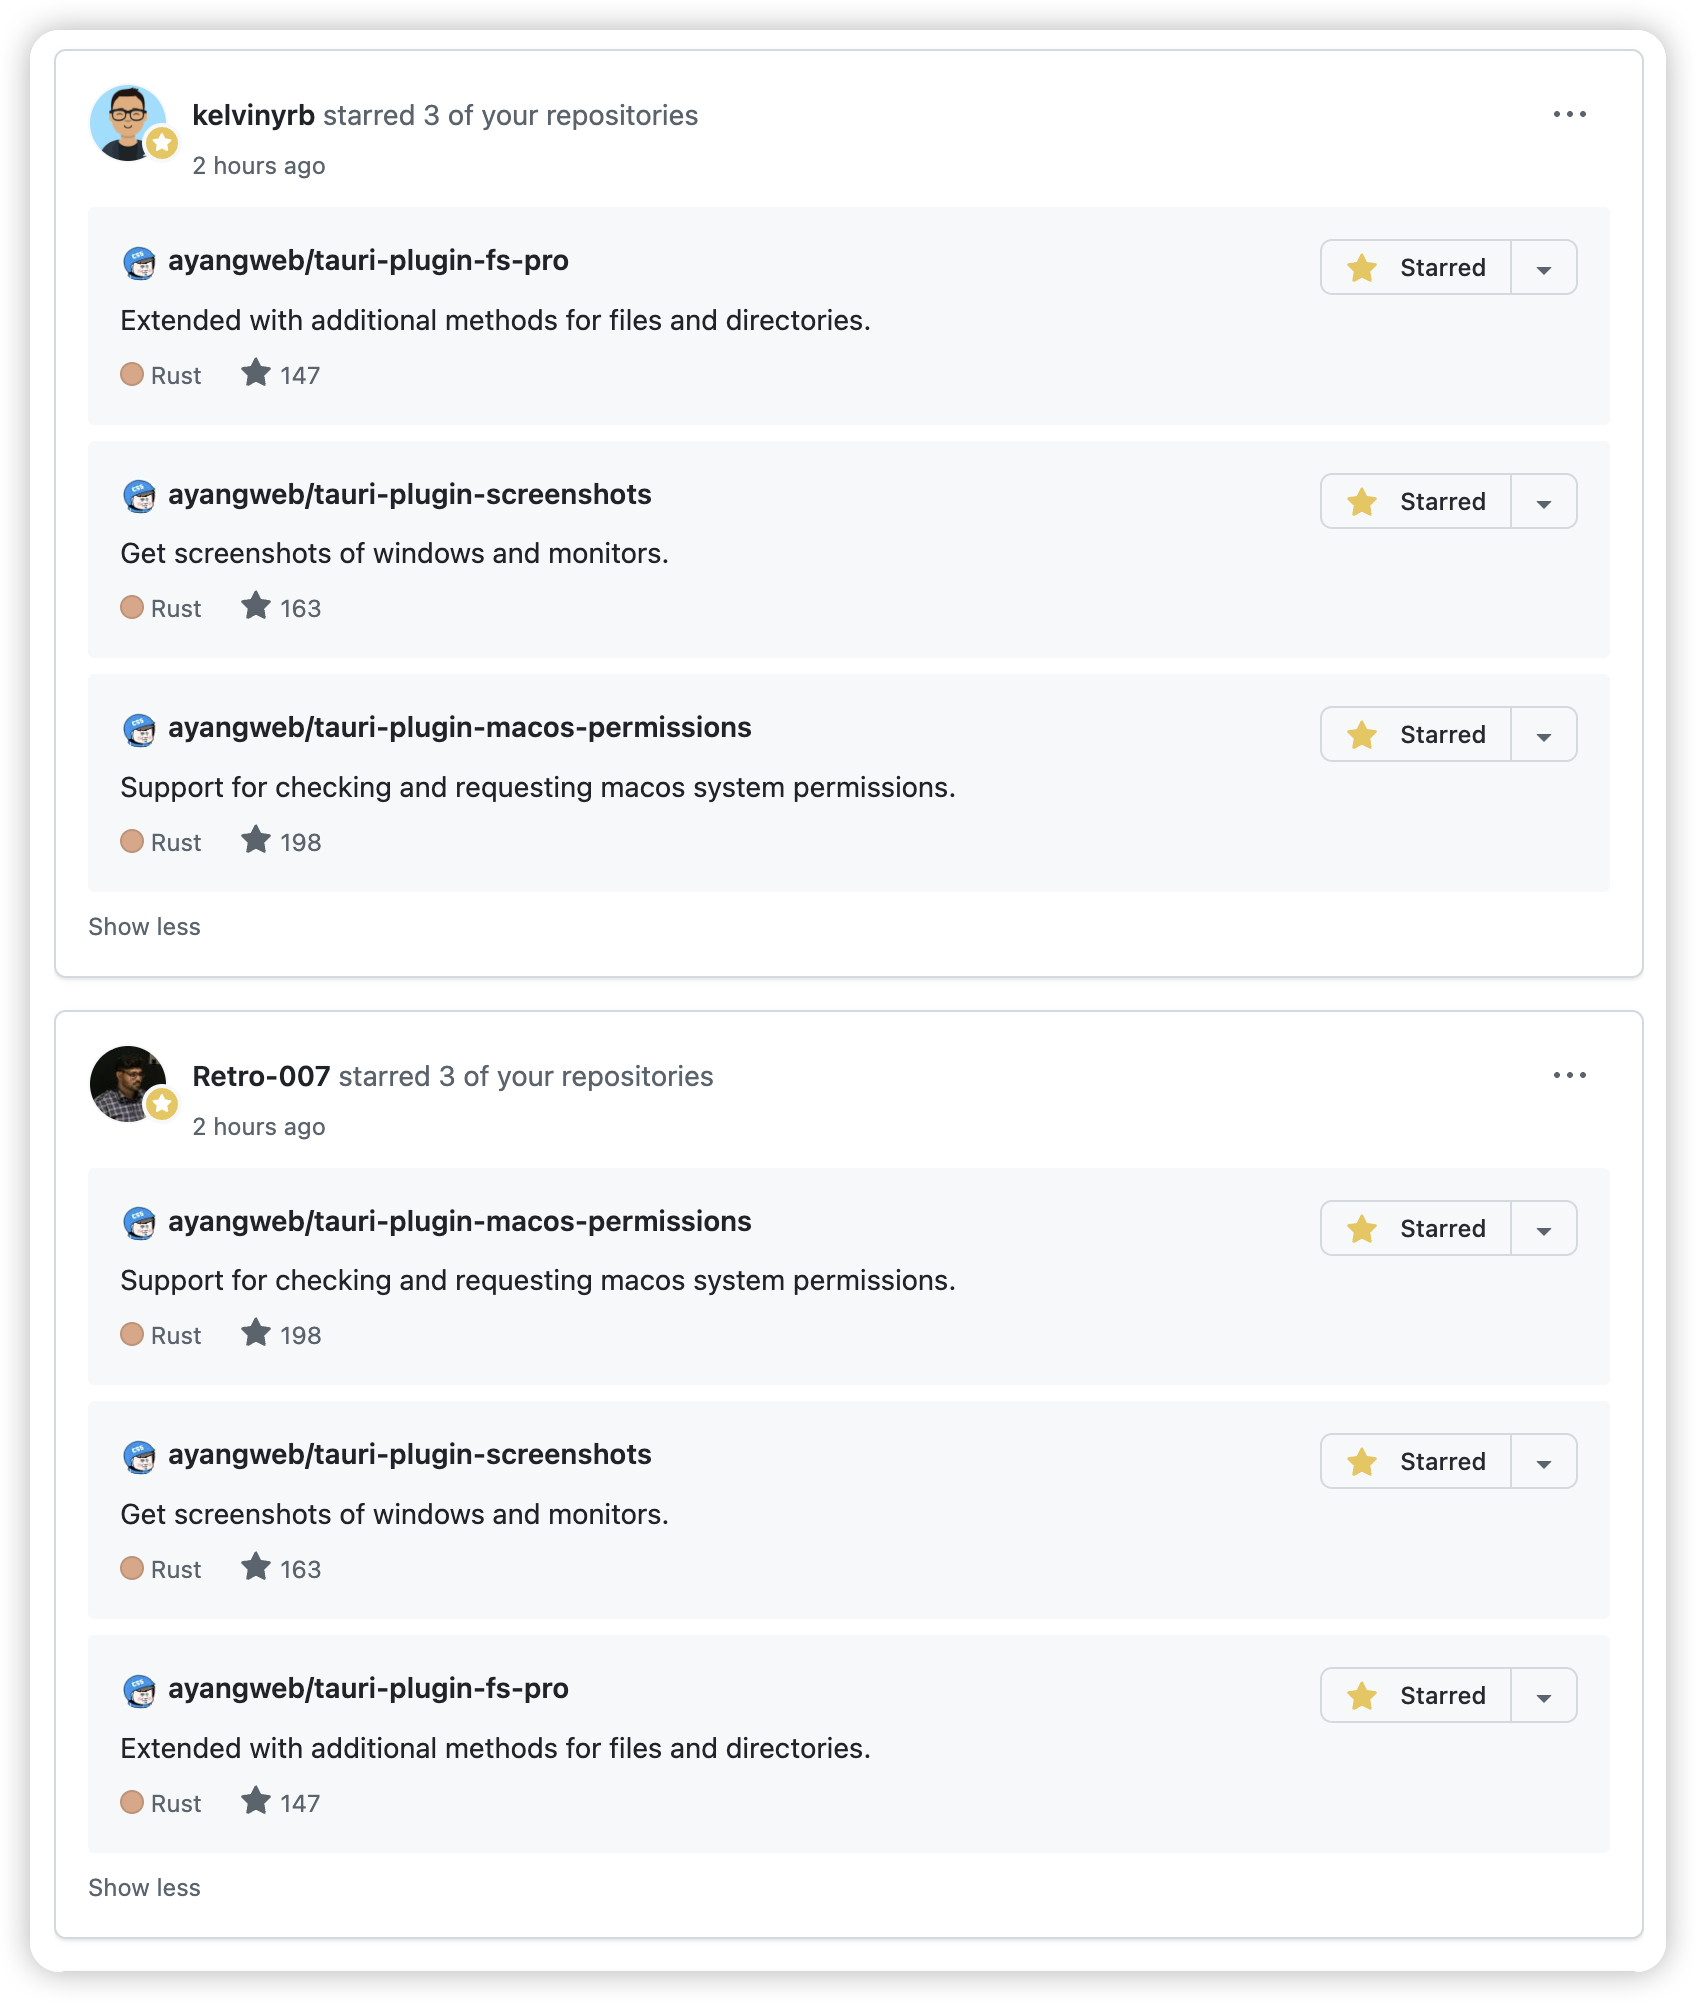The image size is (1696, 2002).
Task: Open ayangweb/tauri-plugin-macos-permissions link in kelvinyrb's card
Action: (459, 728)
